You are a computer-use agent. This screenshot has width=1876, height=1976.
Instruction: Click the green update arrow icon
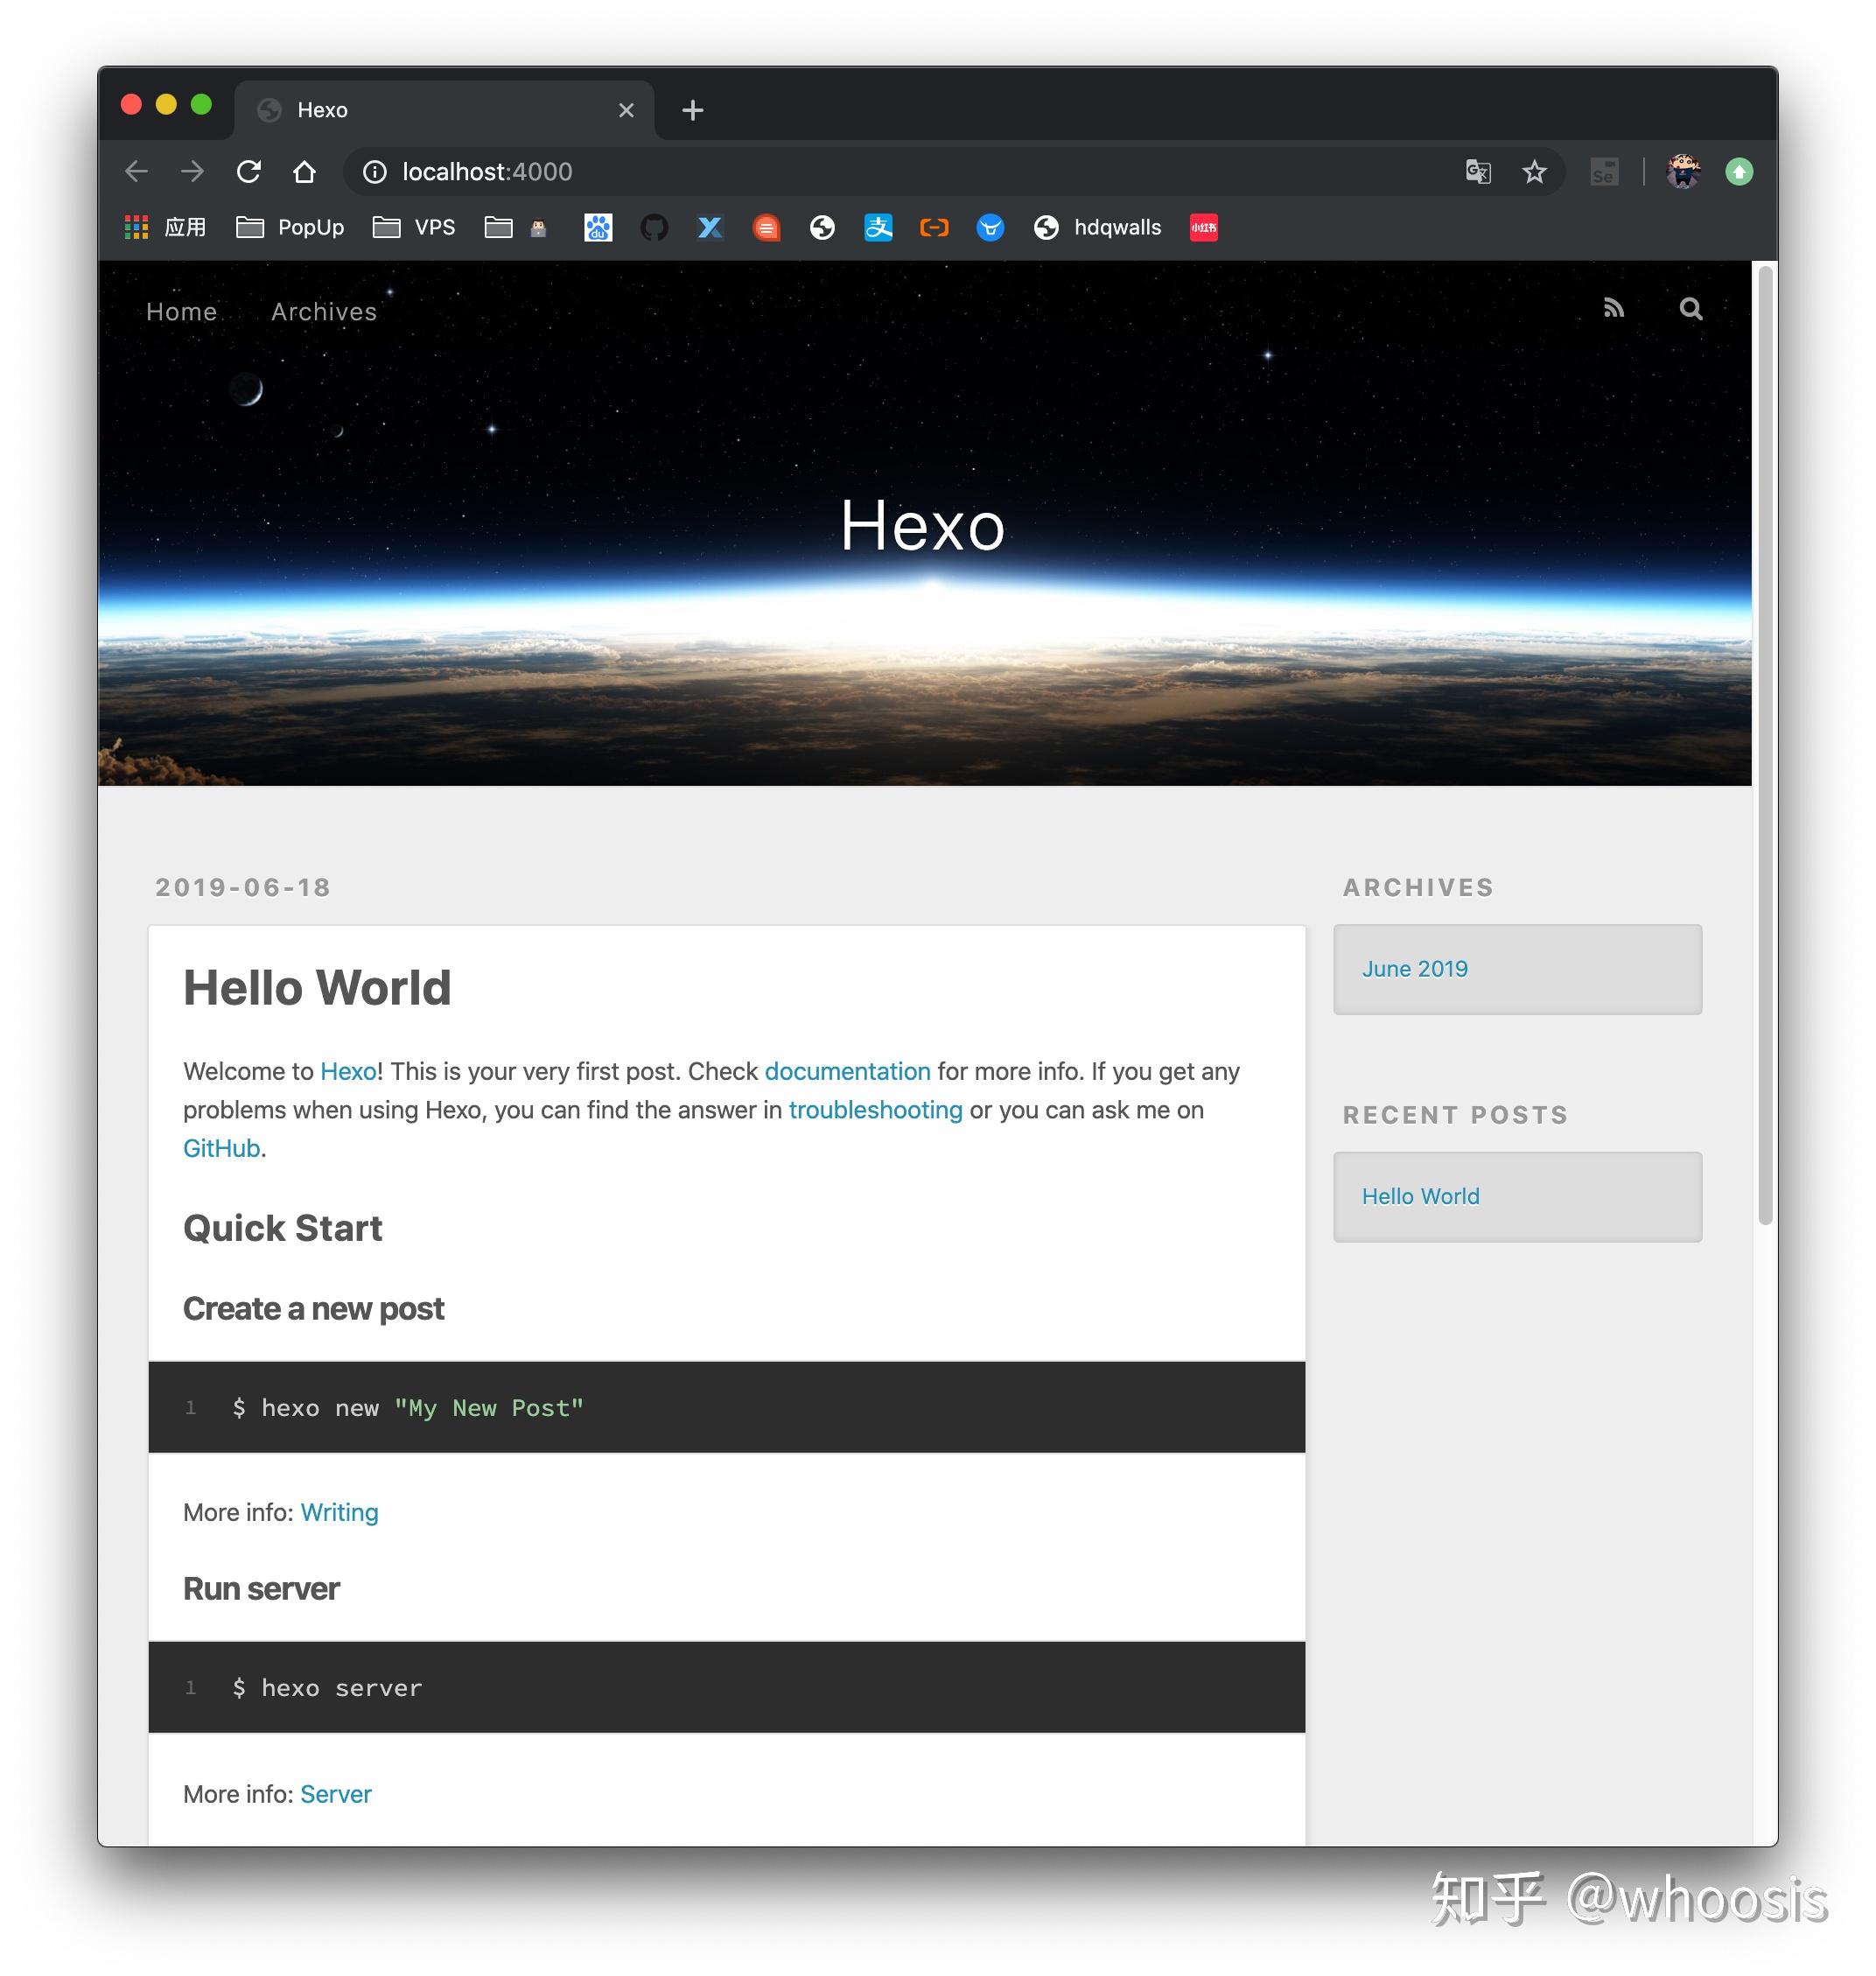1740,171
